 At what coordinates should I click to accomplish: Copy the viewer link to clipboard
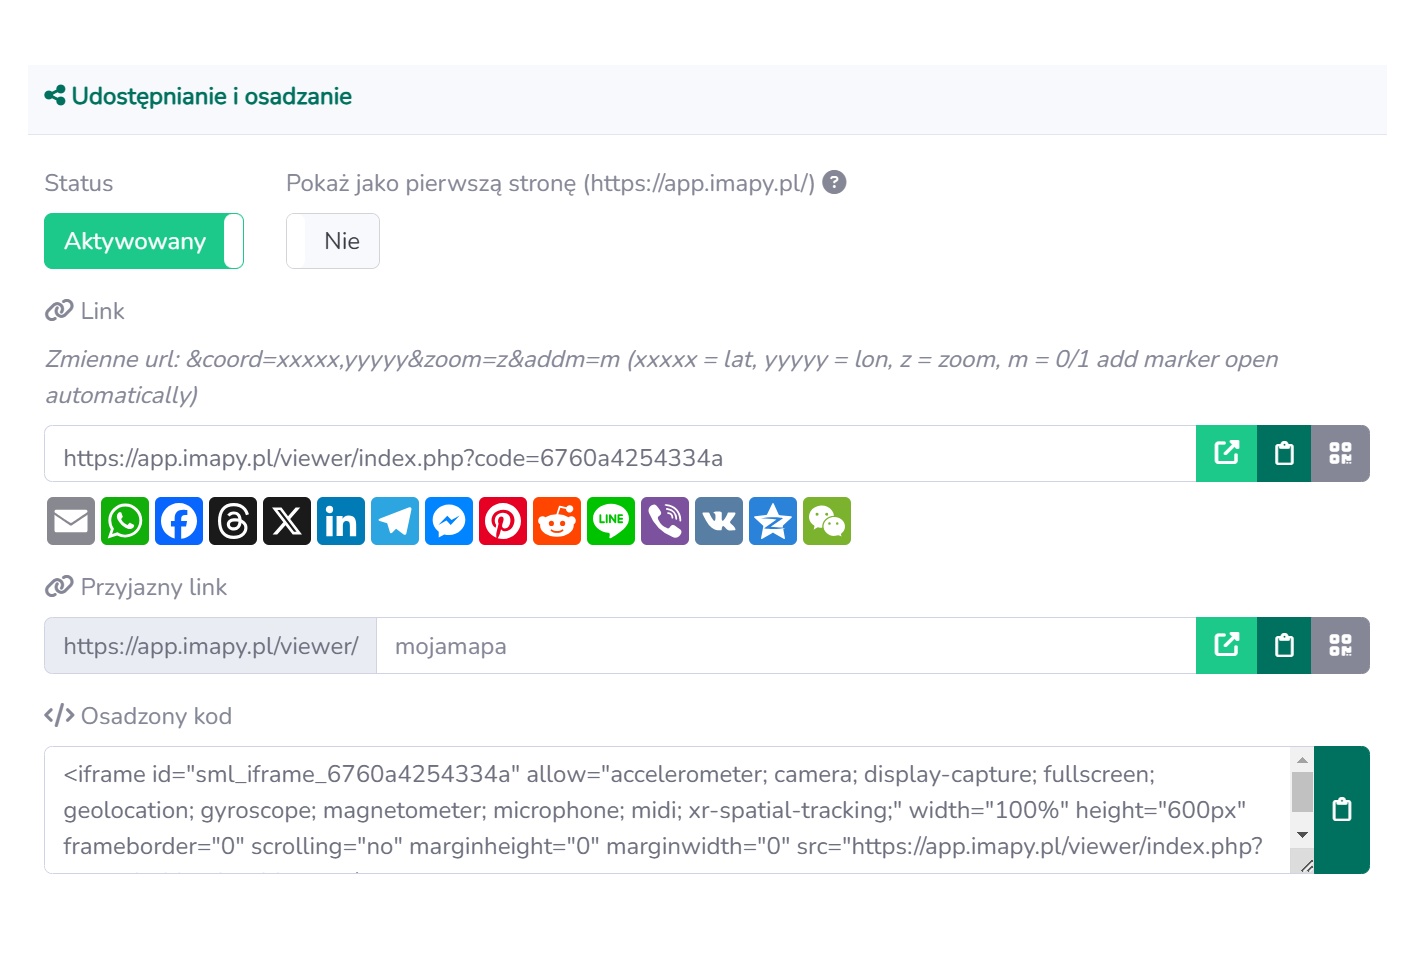(x=1284, y=454)
